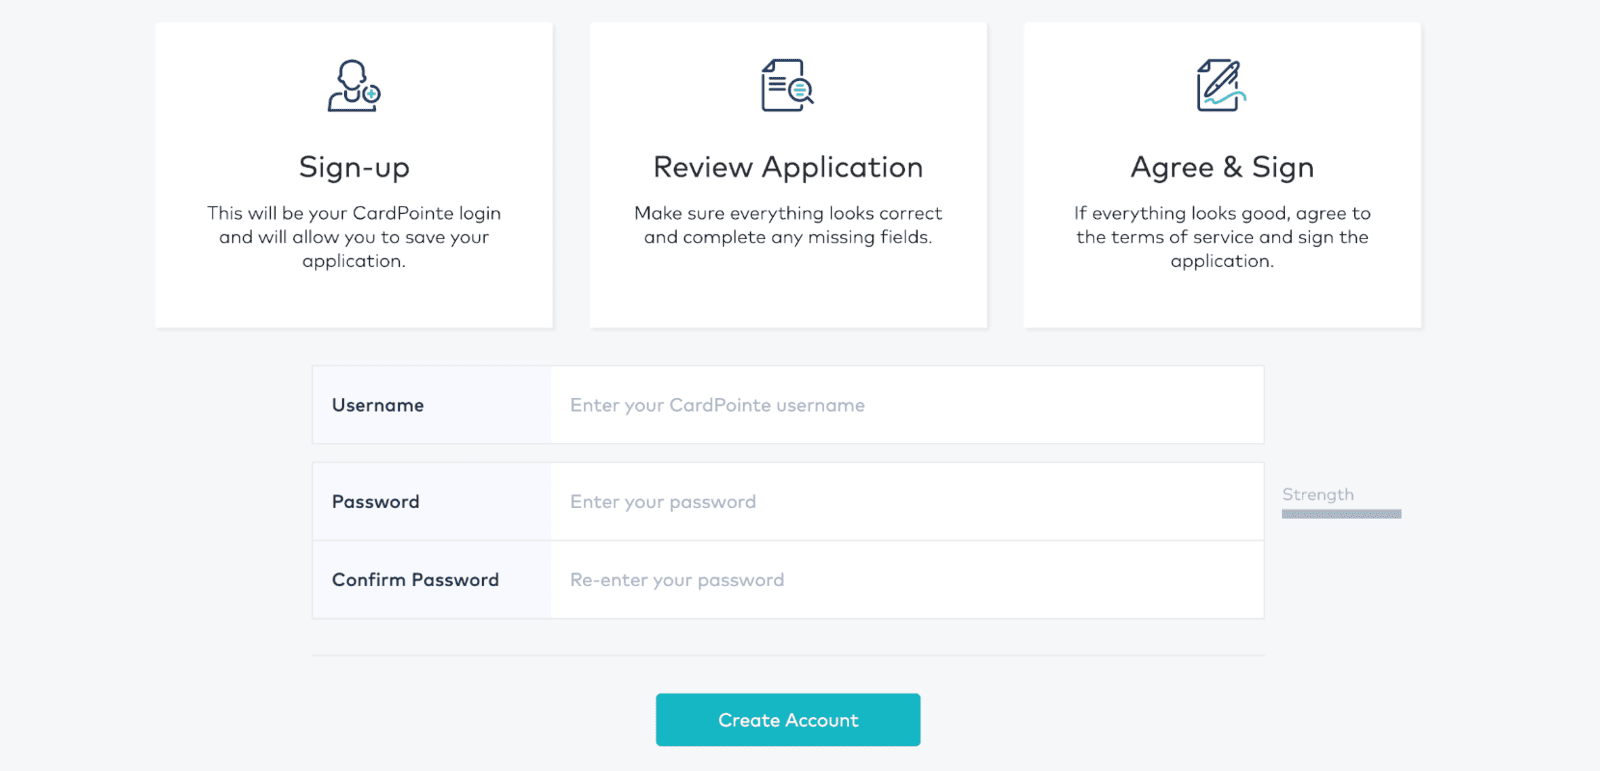Click the Create Account button
Image resolution: width=1600 pixels, height=771 pixels.
pyautogui.click(x=788, y=720)
